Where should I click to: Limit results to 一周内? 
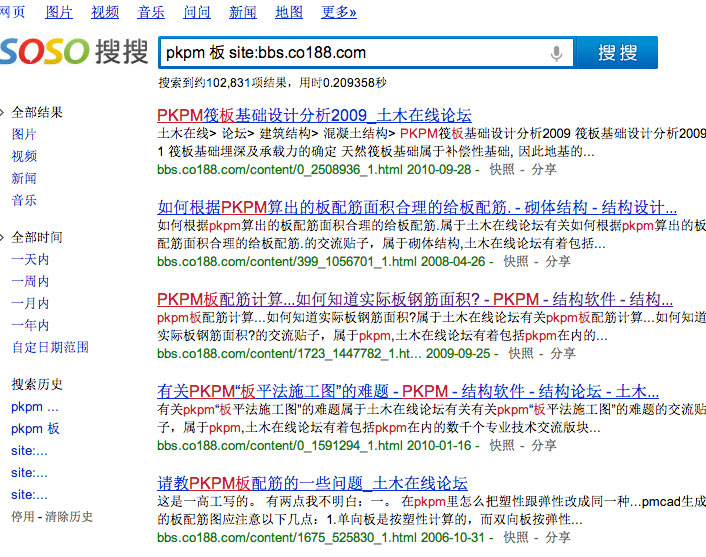coord(30,281)
